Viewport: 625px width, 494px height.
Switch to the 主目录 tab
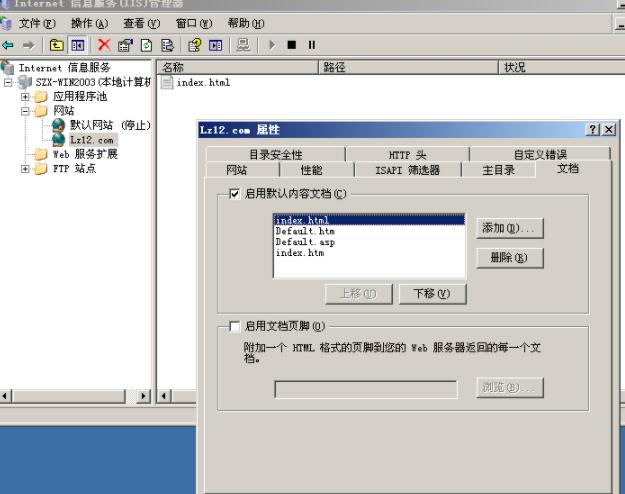(x=498, y=170)
